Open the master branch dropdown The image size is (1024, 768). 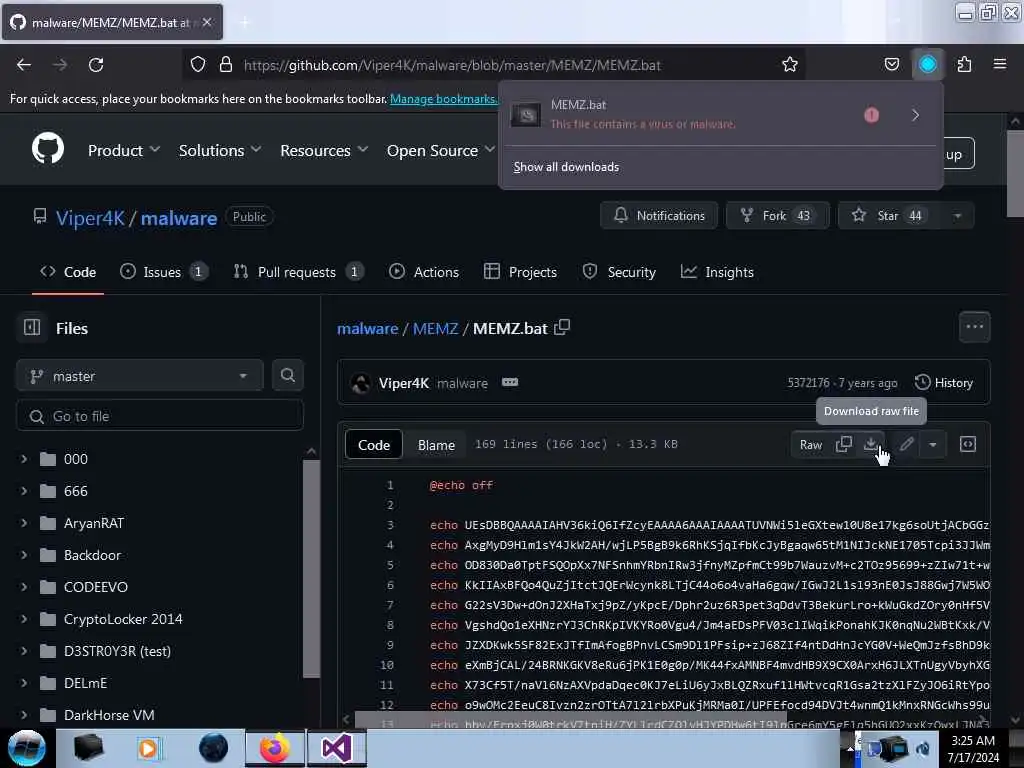point(140,376)
